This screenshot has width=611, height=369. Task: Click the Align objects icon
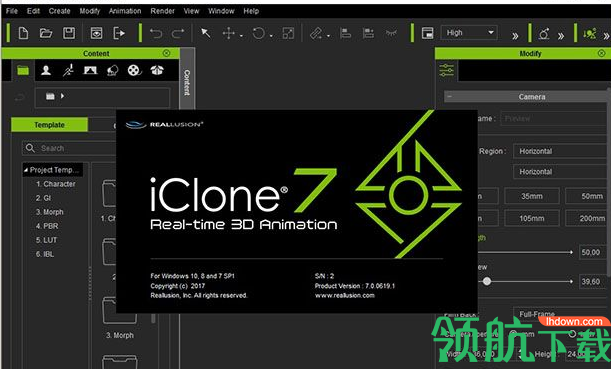pyautogui.click(x=345, y=33)
